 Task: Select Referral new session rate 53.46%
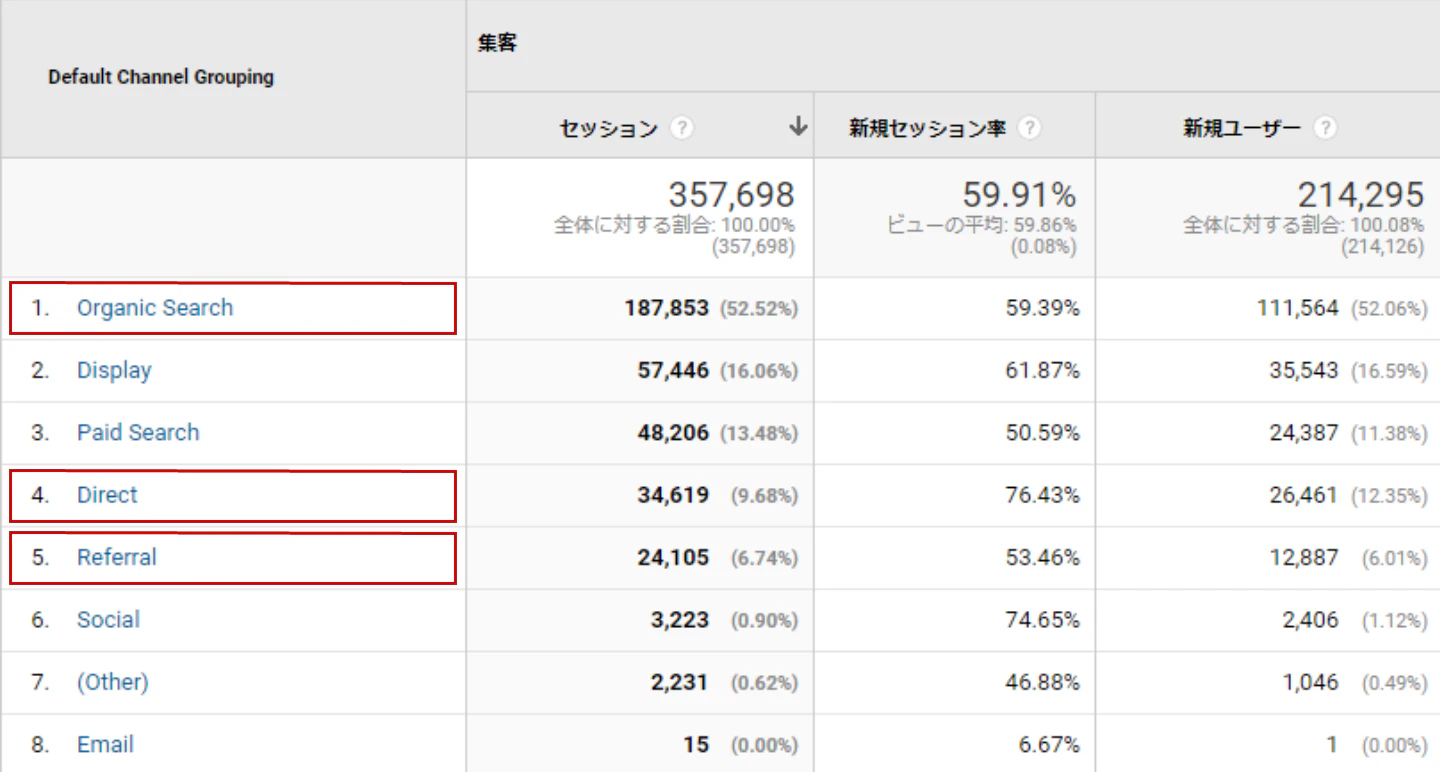pos(1043,557)
